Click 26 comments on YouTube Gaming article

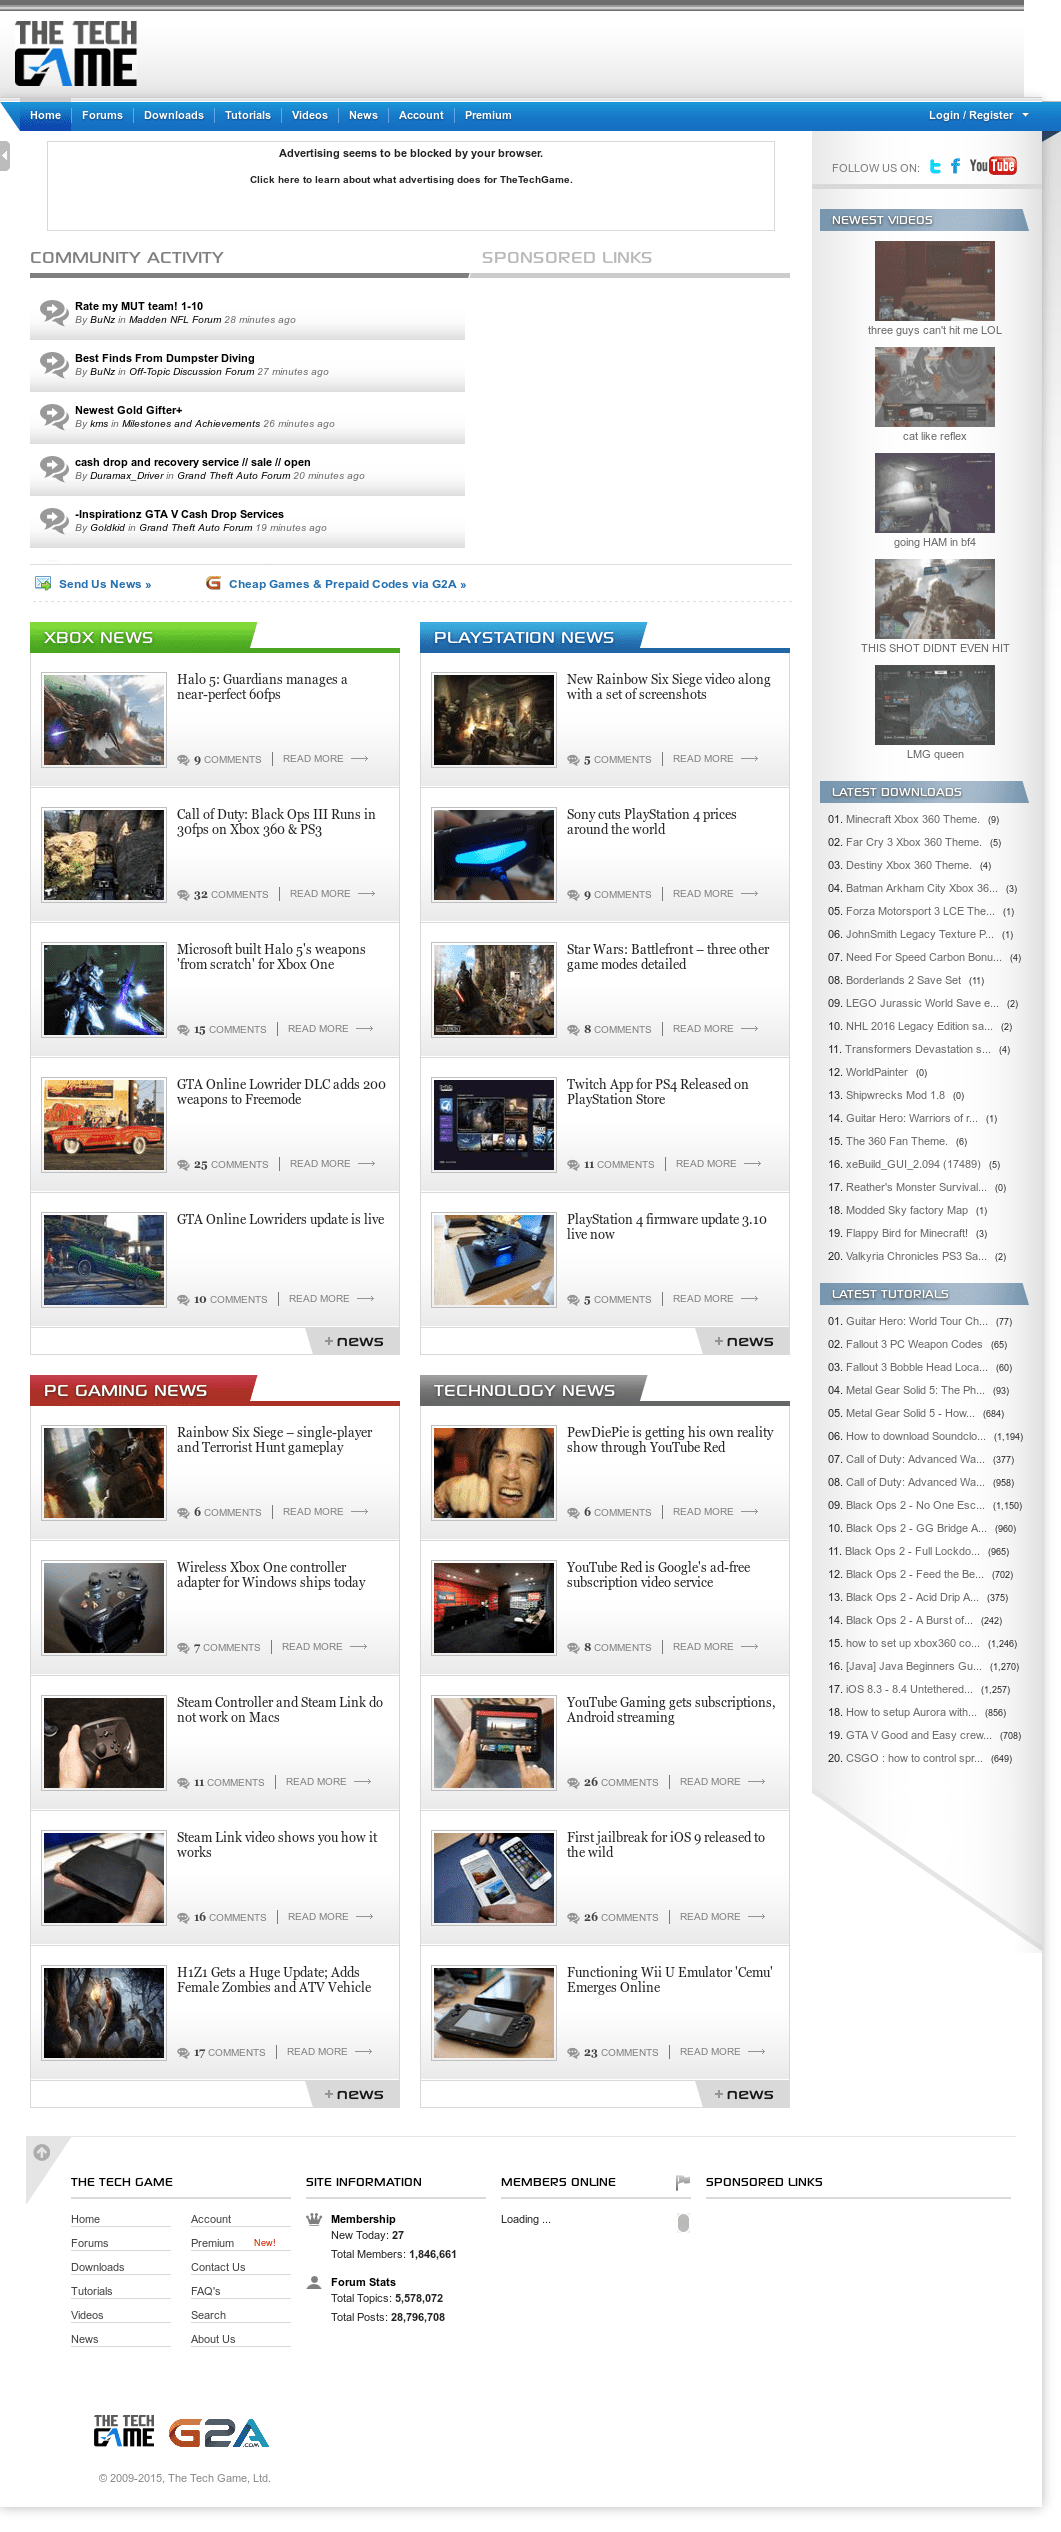tap(621, 1782)
